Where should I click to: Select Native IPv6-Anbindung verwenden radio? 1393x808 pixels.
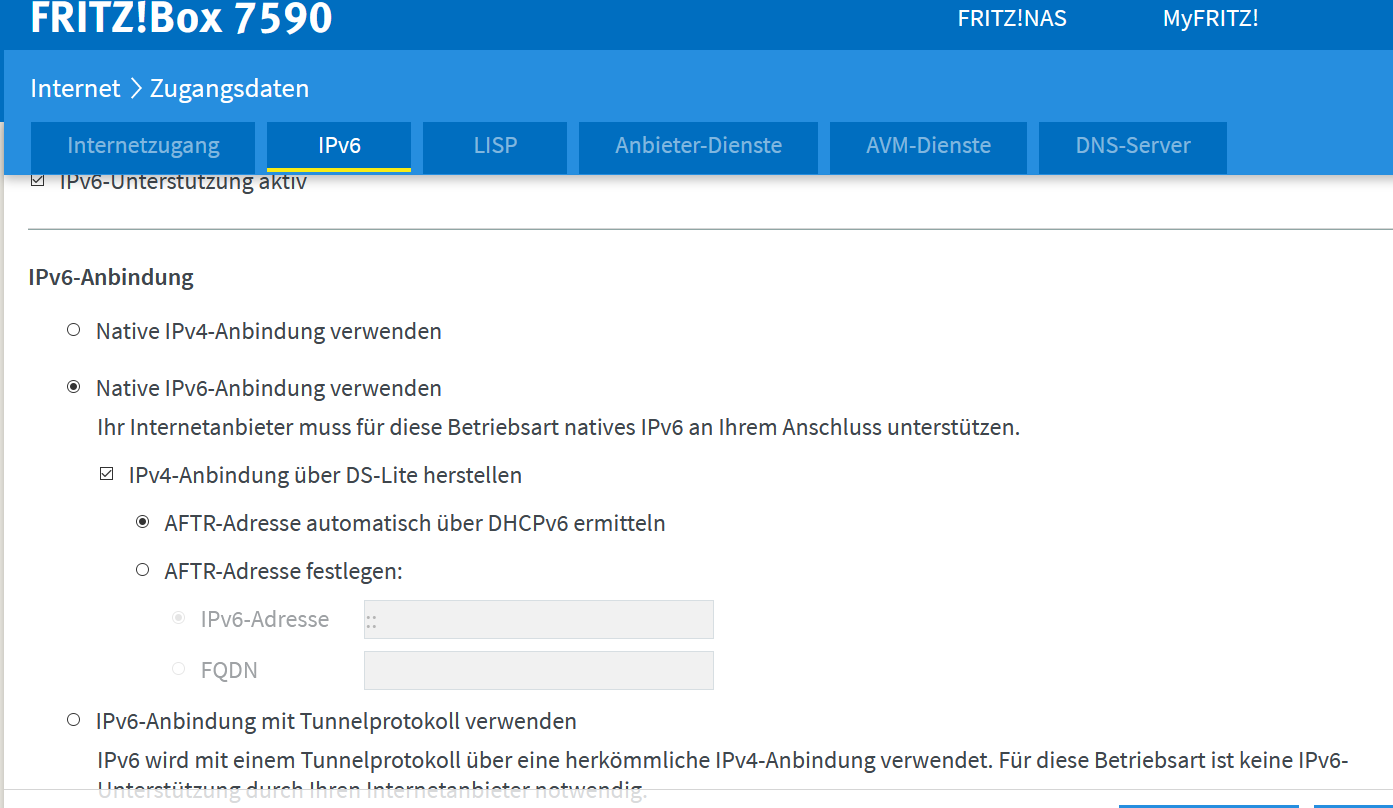tap(73, 387)
